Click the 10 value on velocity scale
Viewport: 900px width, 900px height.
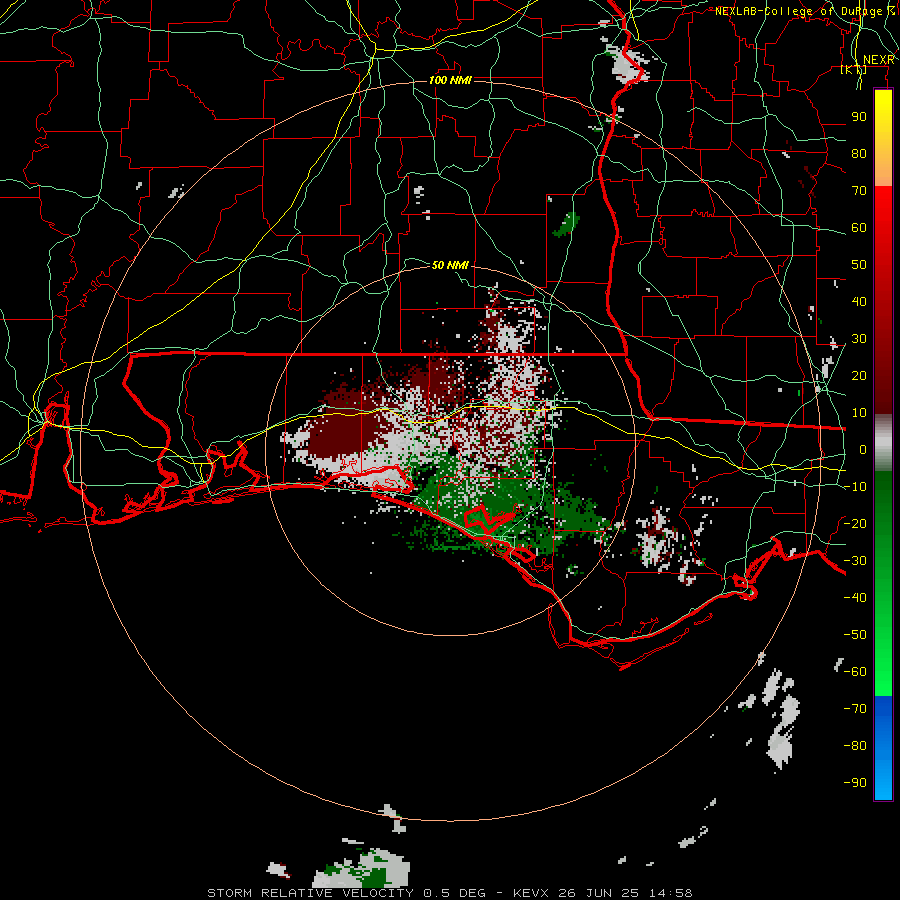859,413
